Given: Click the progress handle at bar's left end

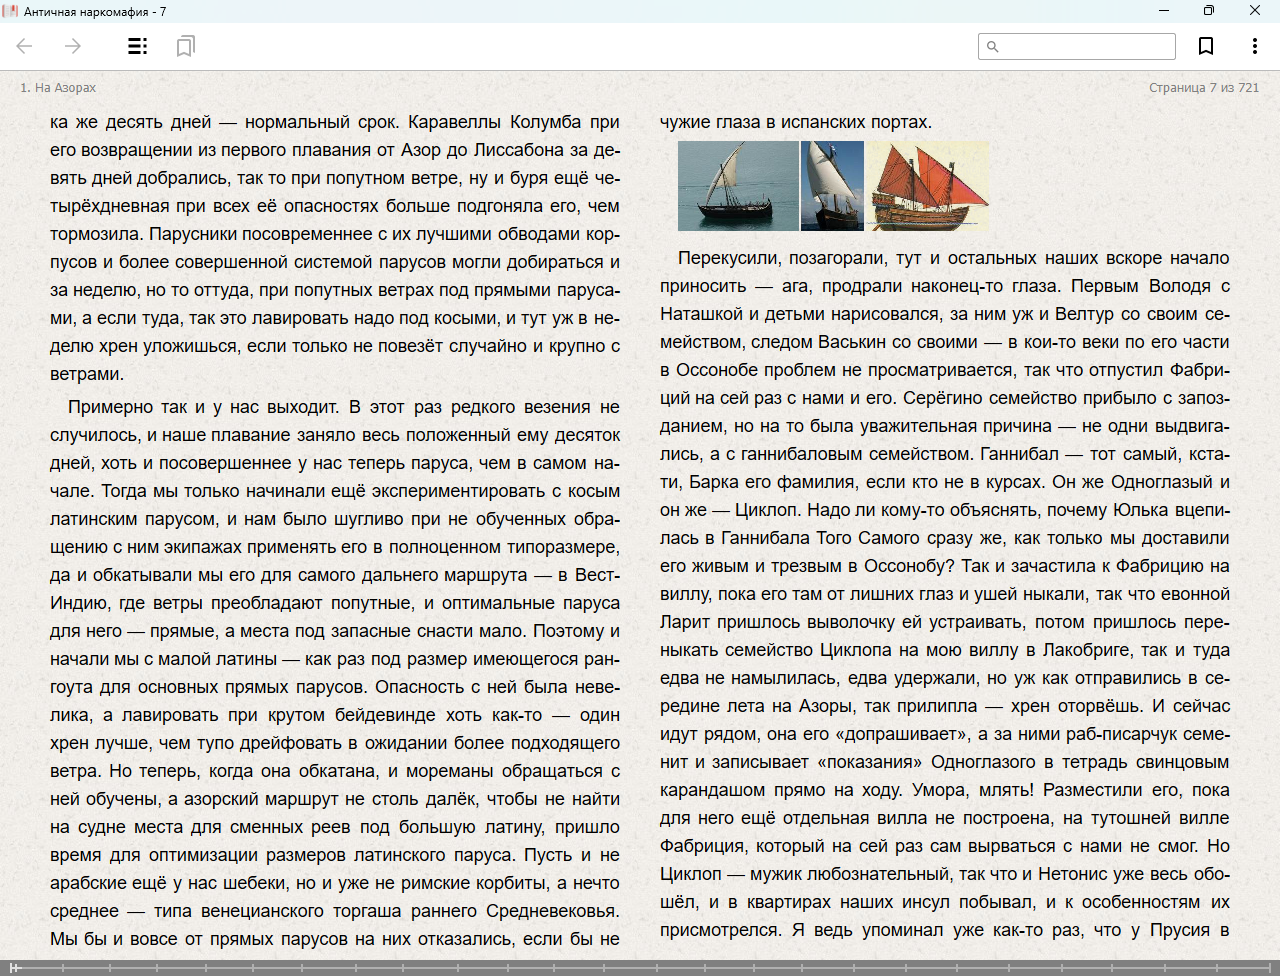Looking at the screenshot, I should click(x=14, y=967).
